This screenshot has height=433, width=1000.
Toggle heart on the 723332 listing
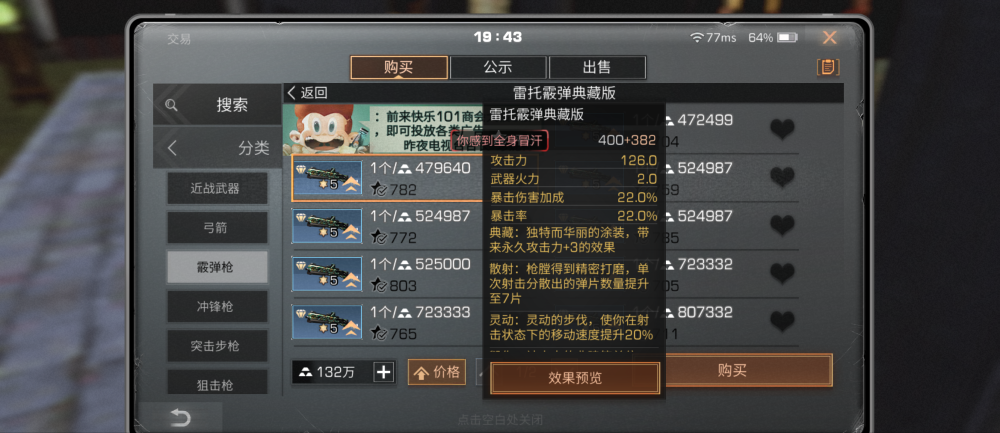click(x=782, y=274)
